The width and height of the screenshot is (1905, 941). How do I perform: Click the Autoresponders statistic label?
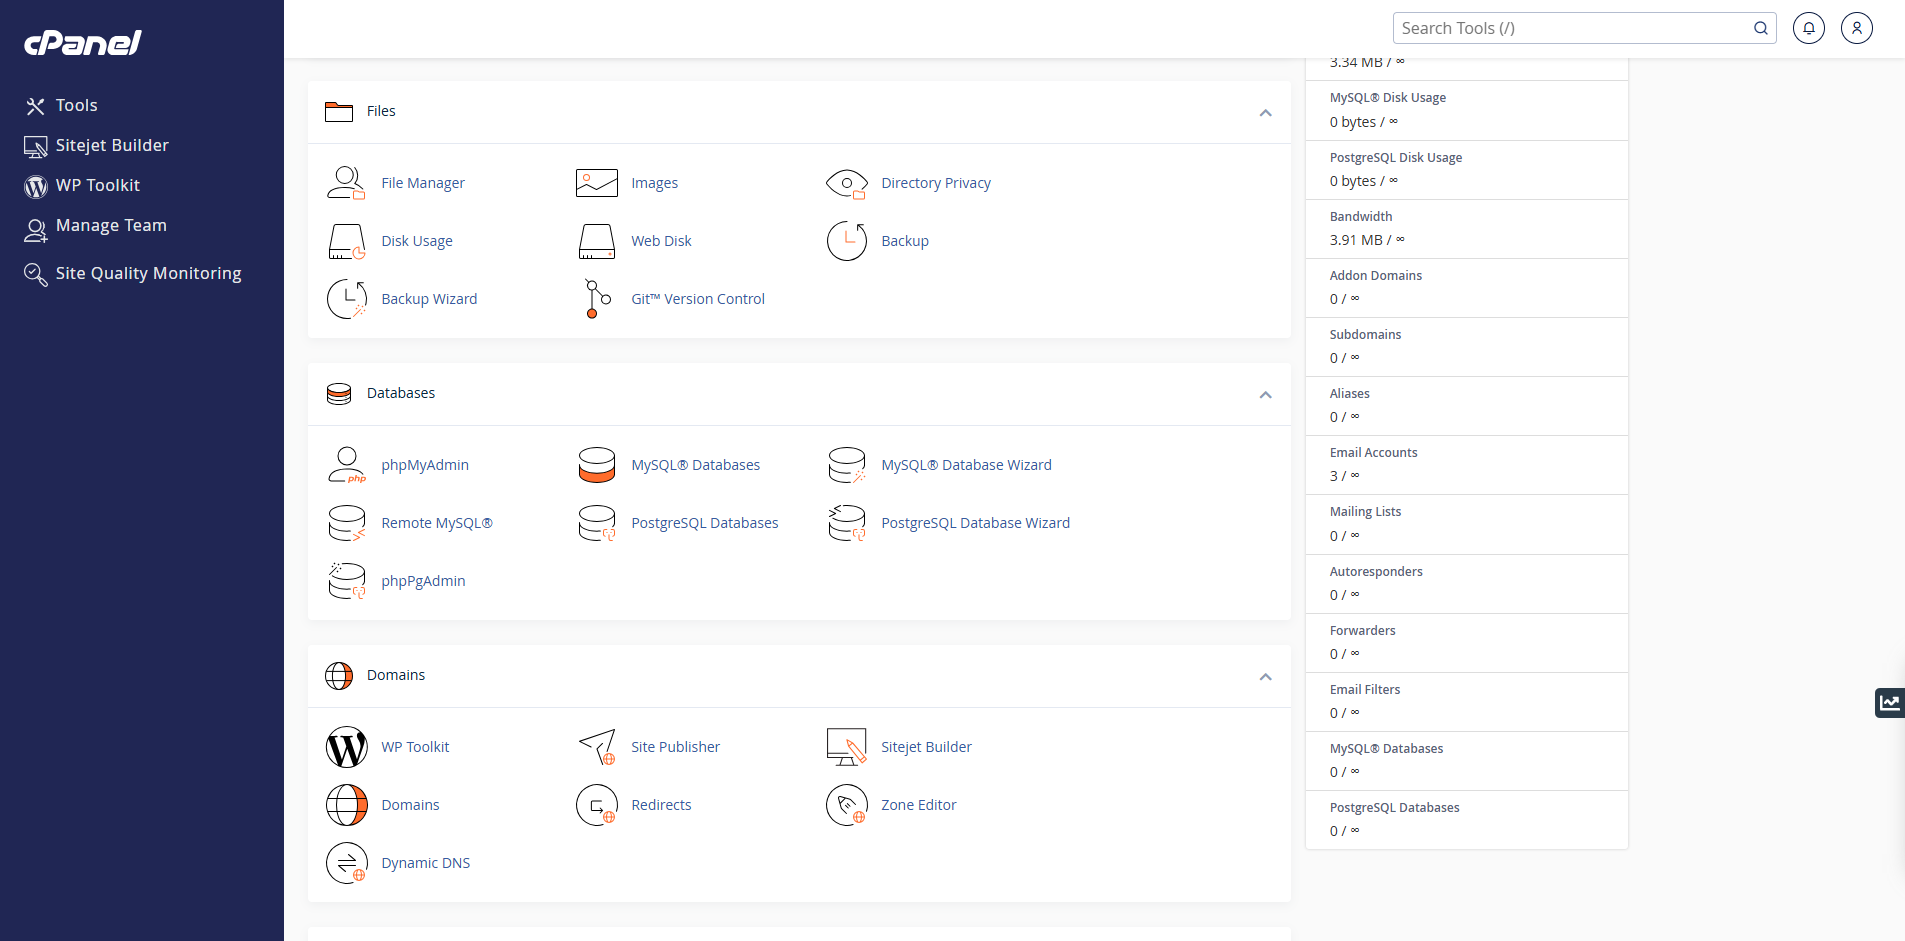1376,572
